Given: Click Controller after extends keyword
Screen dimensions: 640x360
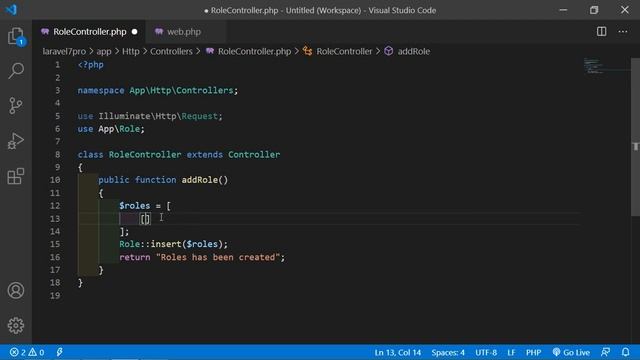Looking at the screenshot, I should (254, 155).
